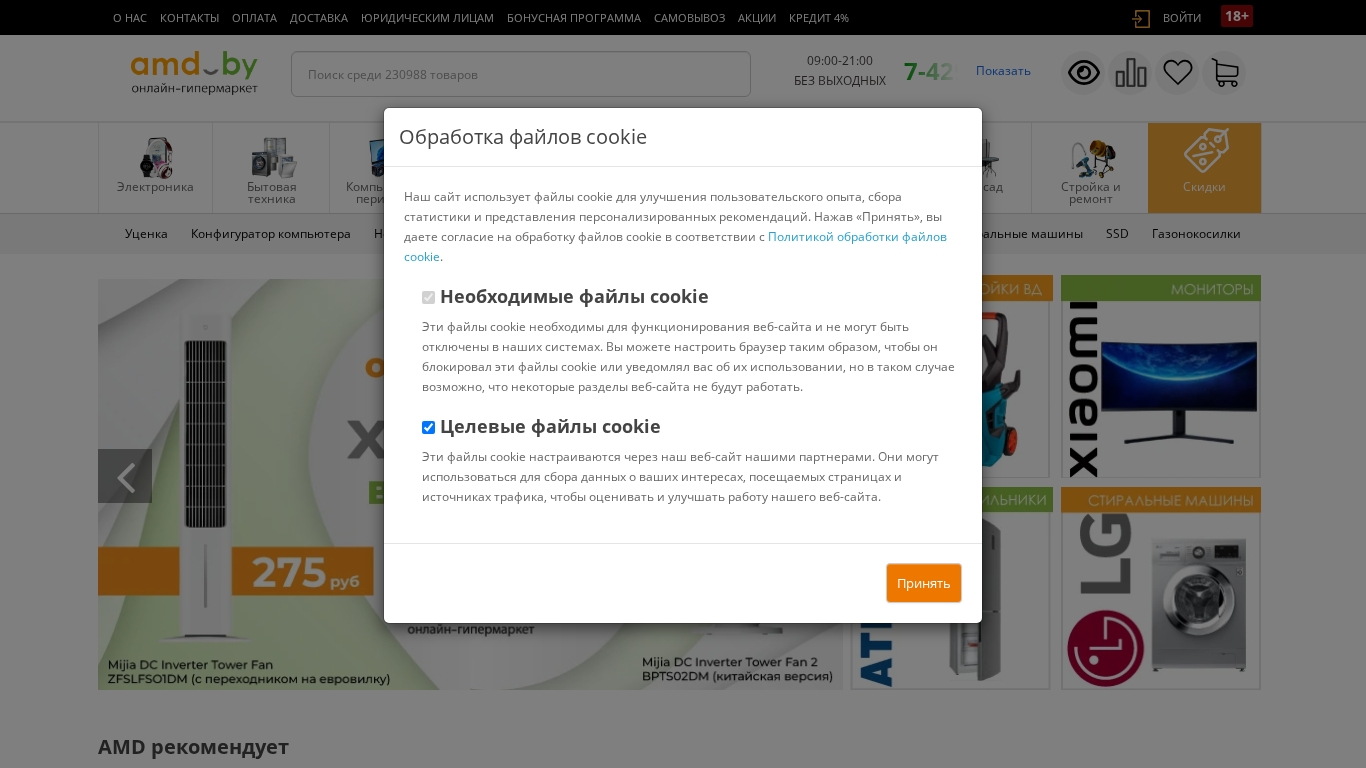
Task: Open the favorites heart icon
Action: point(1178,73)
